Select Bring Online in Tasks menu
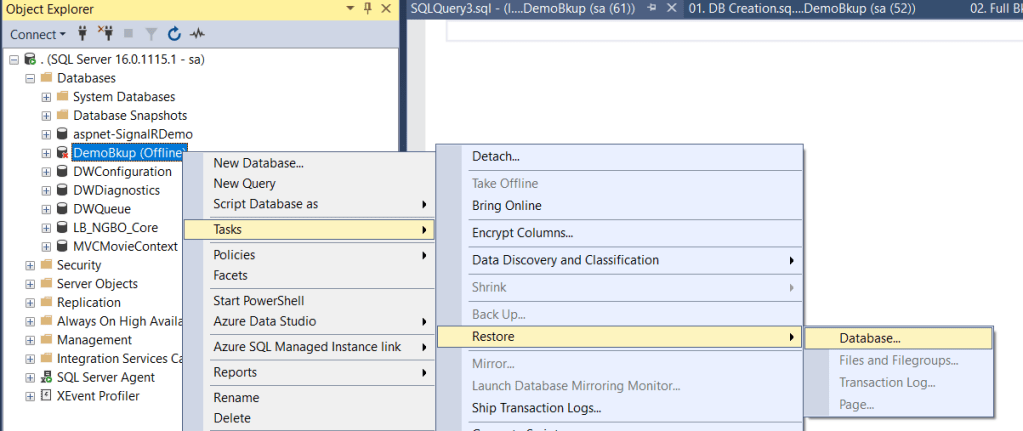 (506, 206)
